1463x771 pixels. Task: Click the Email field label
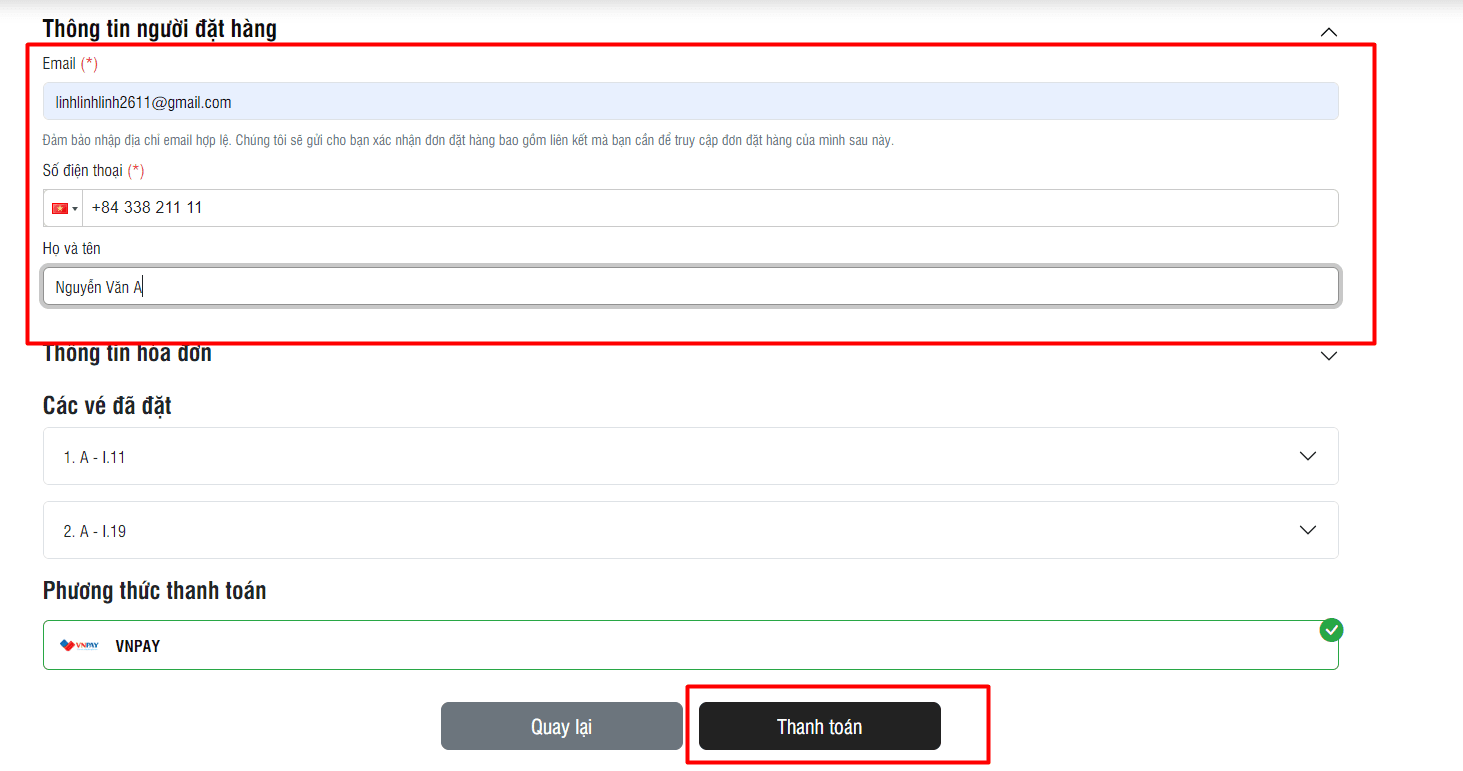(59, 64)
